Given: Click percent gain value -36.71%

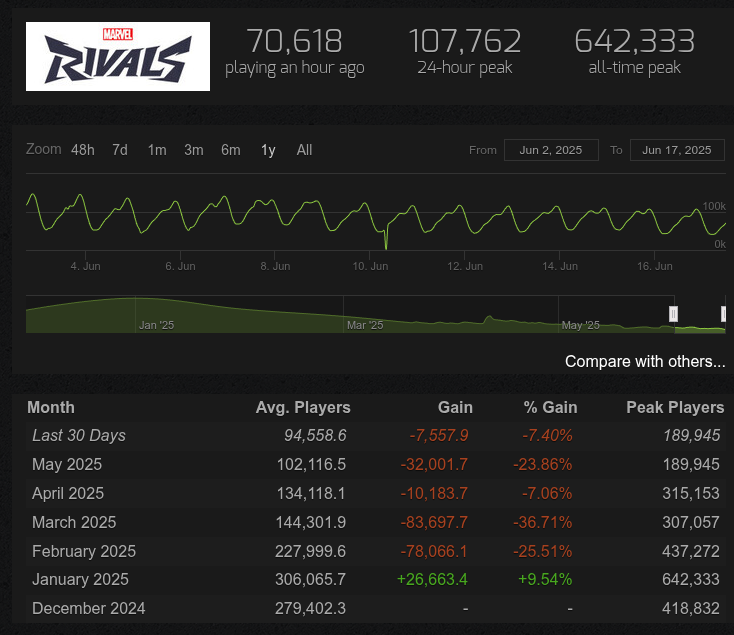Looking at the screenshot, I should 543,522.
